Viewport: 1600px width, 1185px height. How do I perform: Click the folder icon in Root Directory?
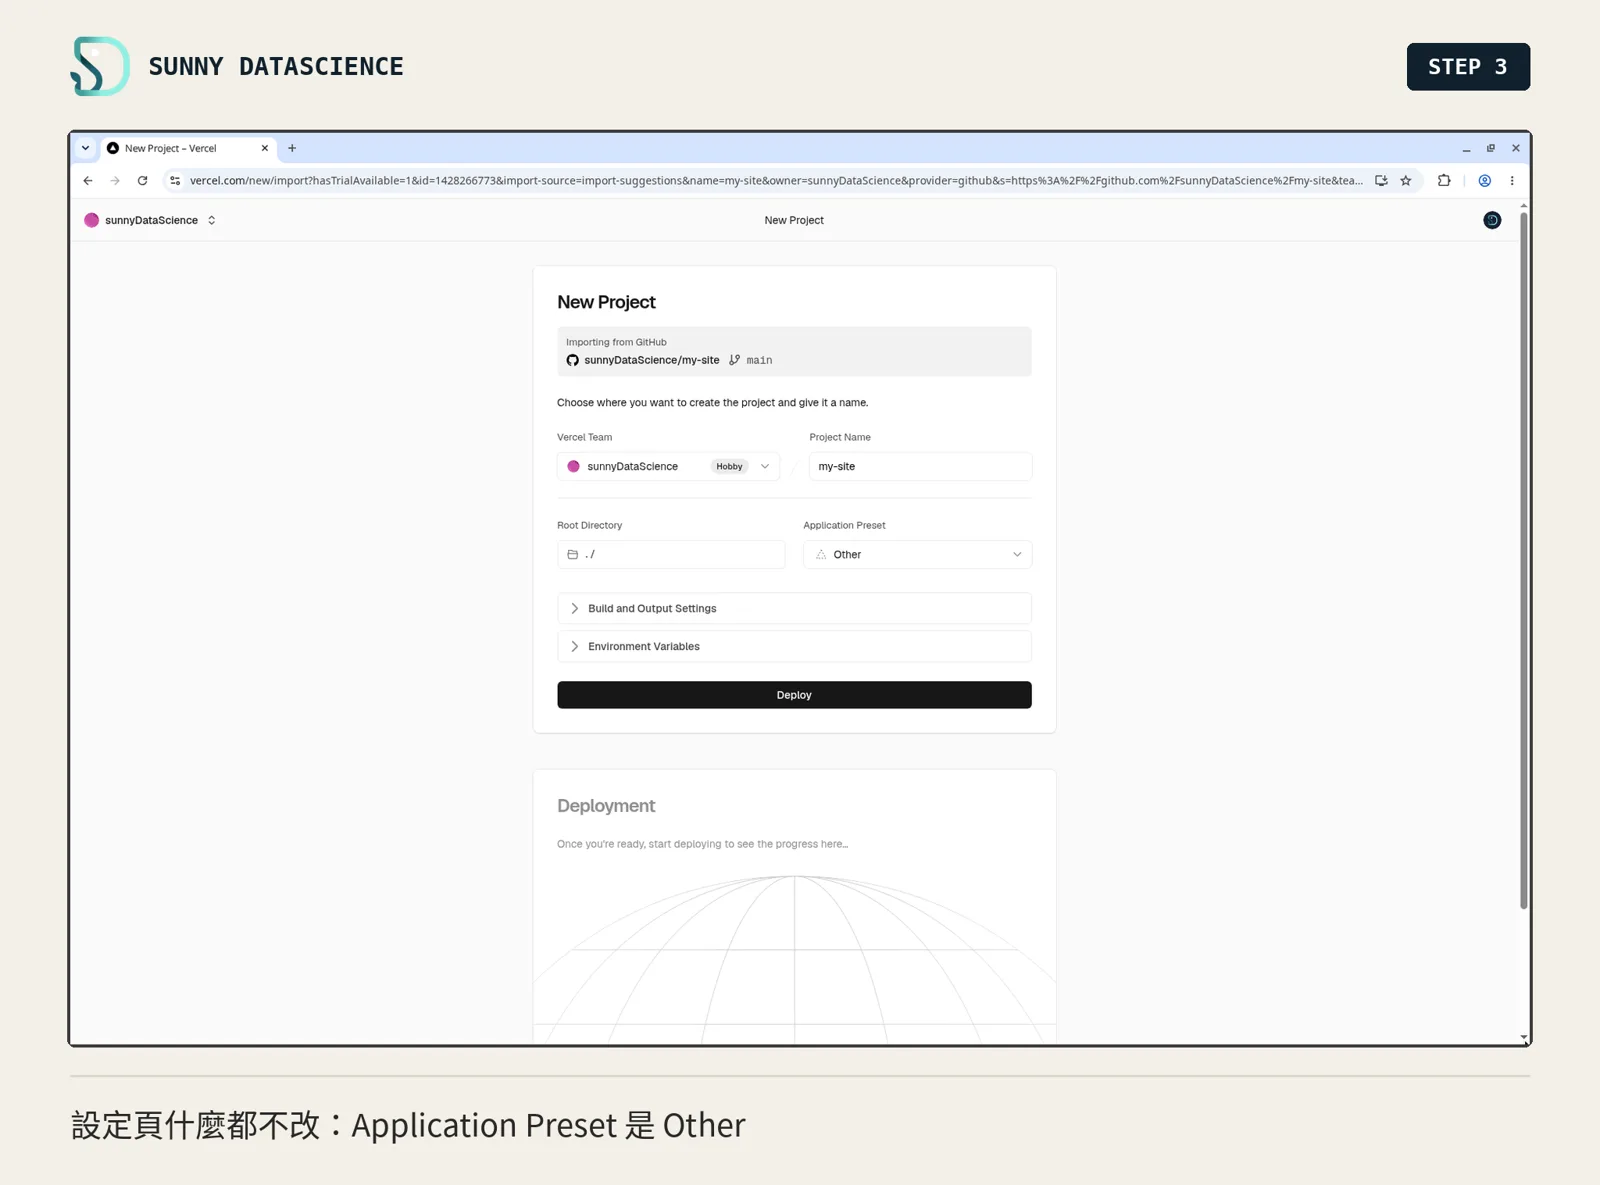click(x=573, y=554)
